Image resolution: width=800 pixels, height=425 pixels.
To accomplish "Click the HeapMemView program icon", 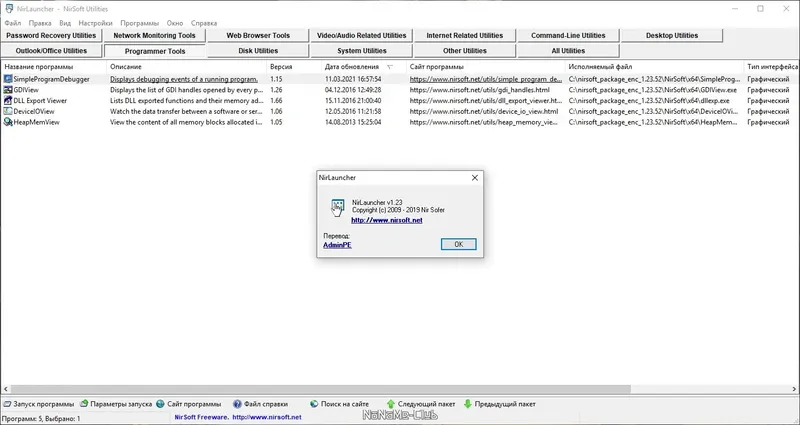I will click(8, 122).
